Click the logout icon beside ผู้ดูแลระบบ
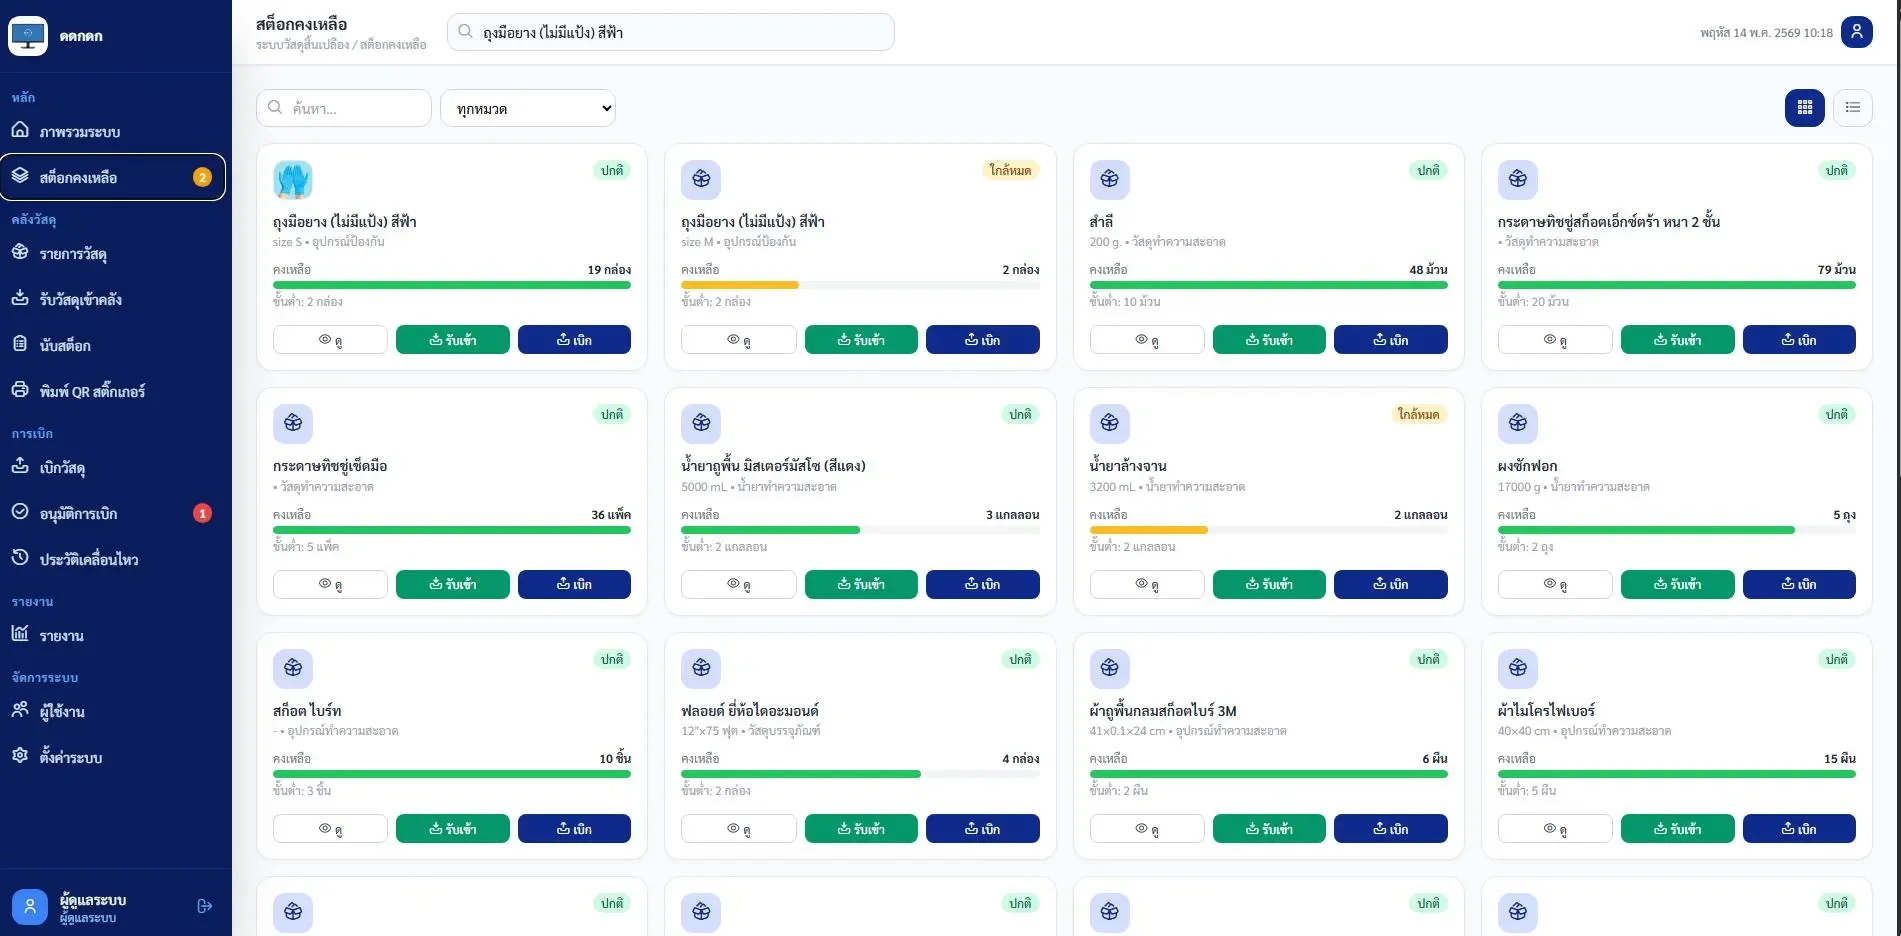1901x936 pixels. (205, 906)
